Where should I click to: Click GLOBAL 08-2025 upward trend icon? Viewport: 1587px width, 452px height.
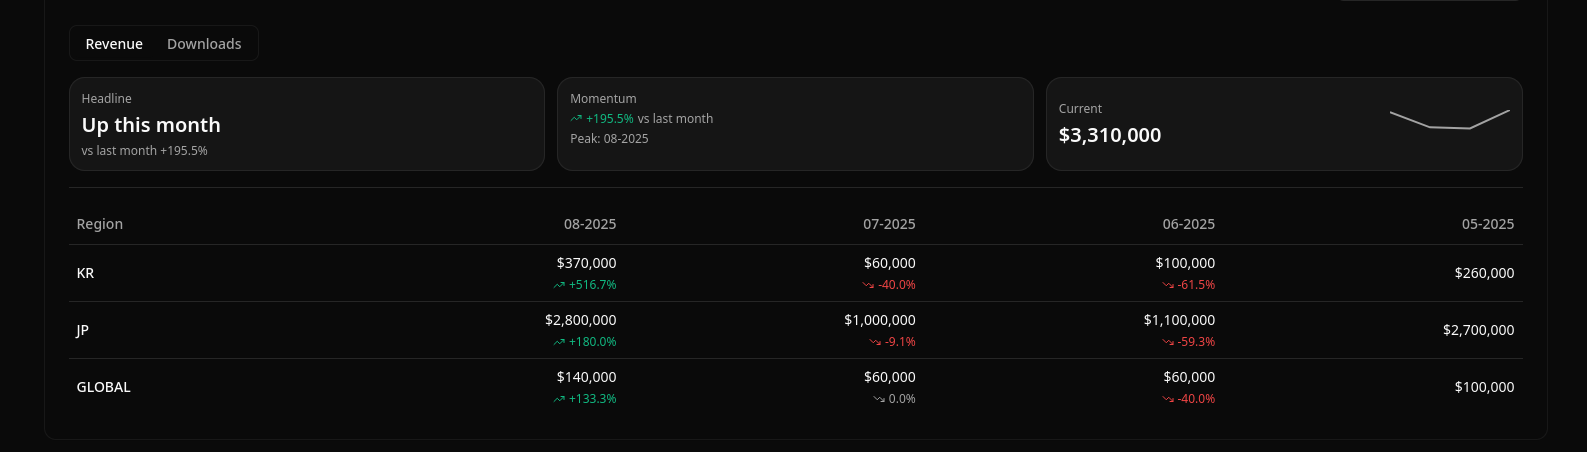559,400
